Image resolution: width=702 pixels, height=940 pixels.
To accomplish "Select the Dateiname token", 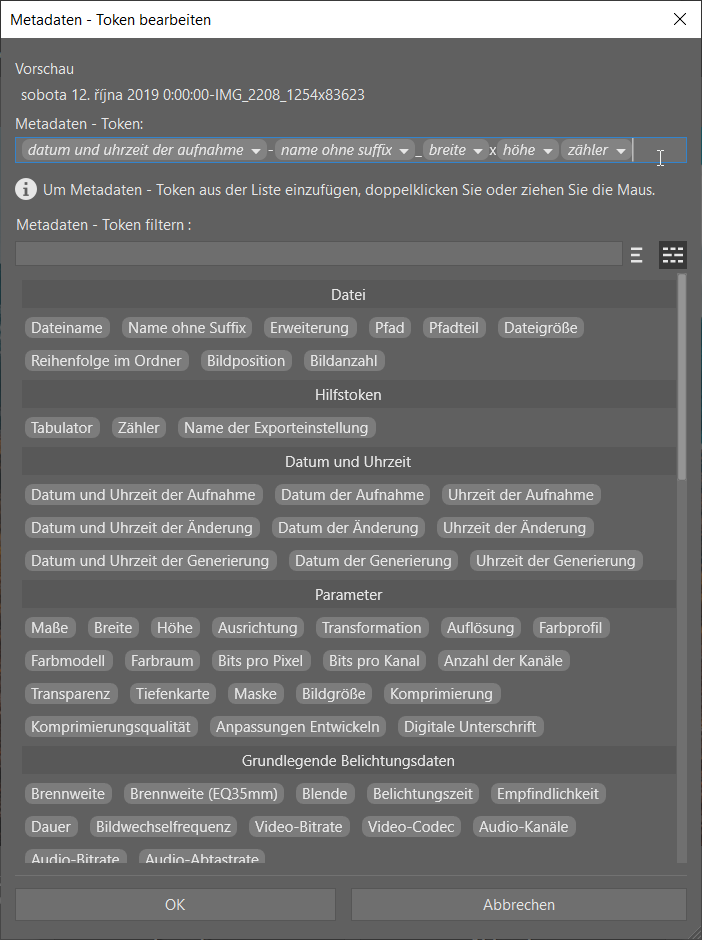I will (x=67, y=327).
